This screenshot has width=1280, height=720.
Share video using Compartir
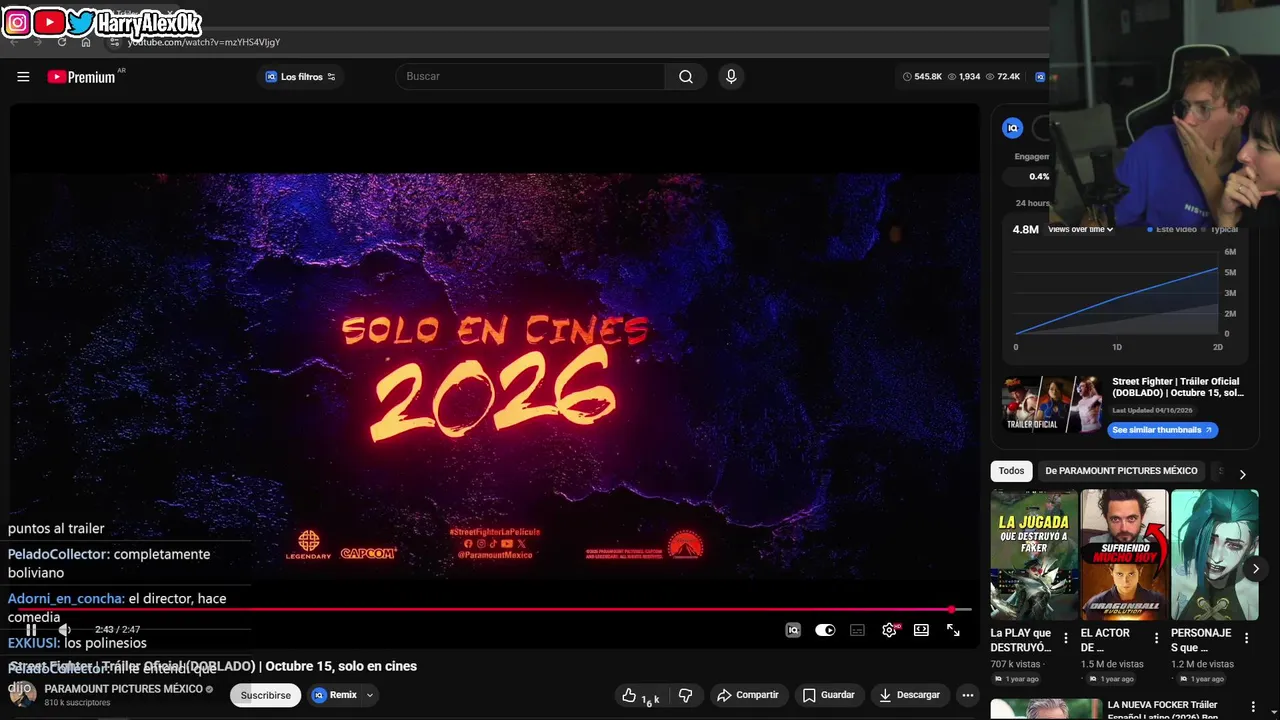click(748, 695)
